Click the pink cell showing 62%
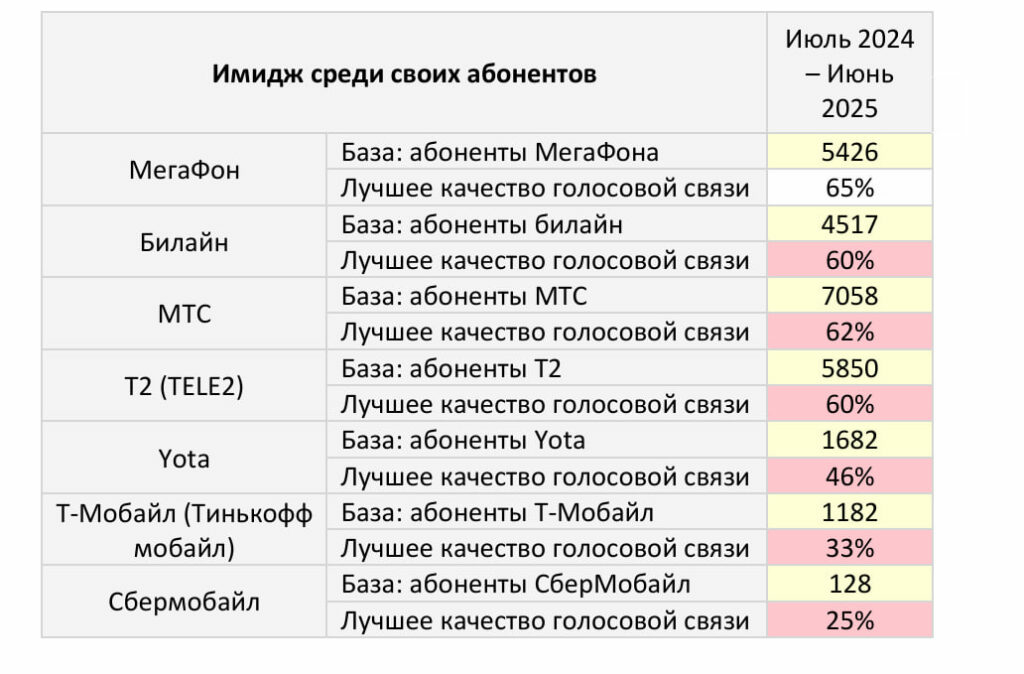Screen dimensions: 1024x674 point(849,332)
